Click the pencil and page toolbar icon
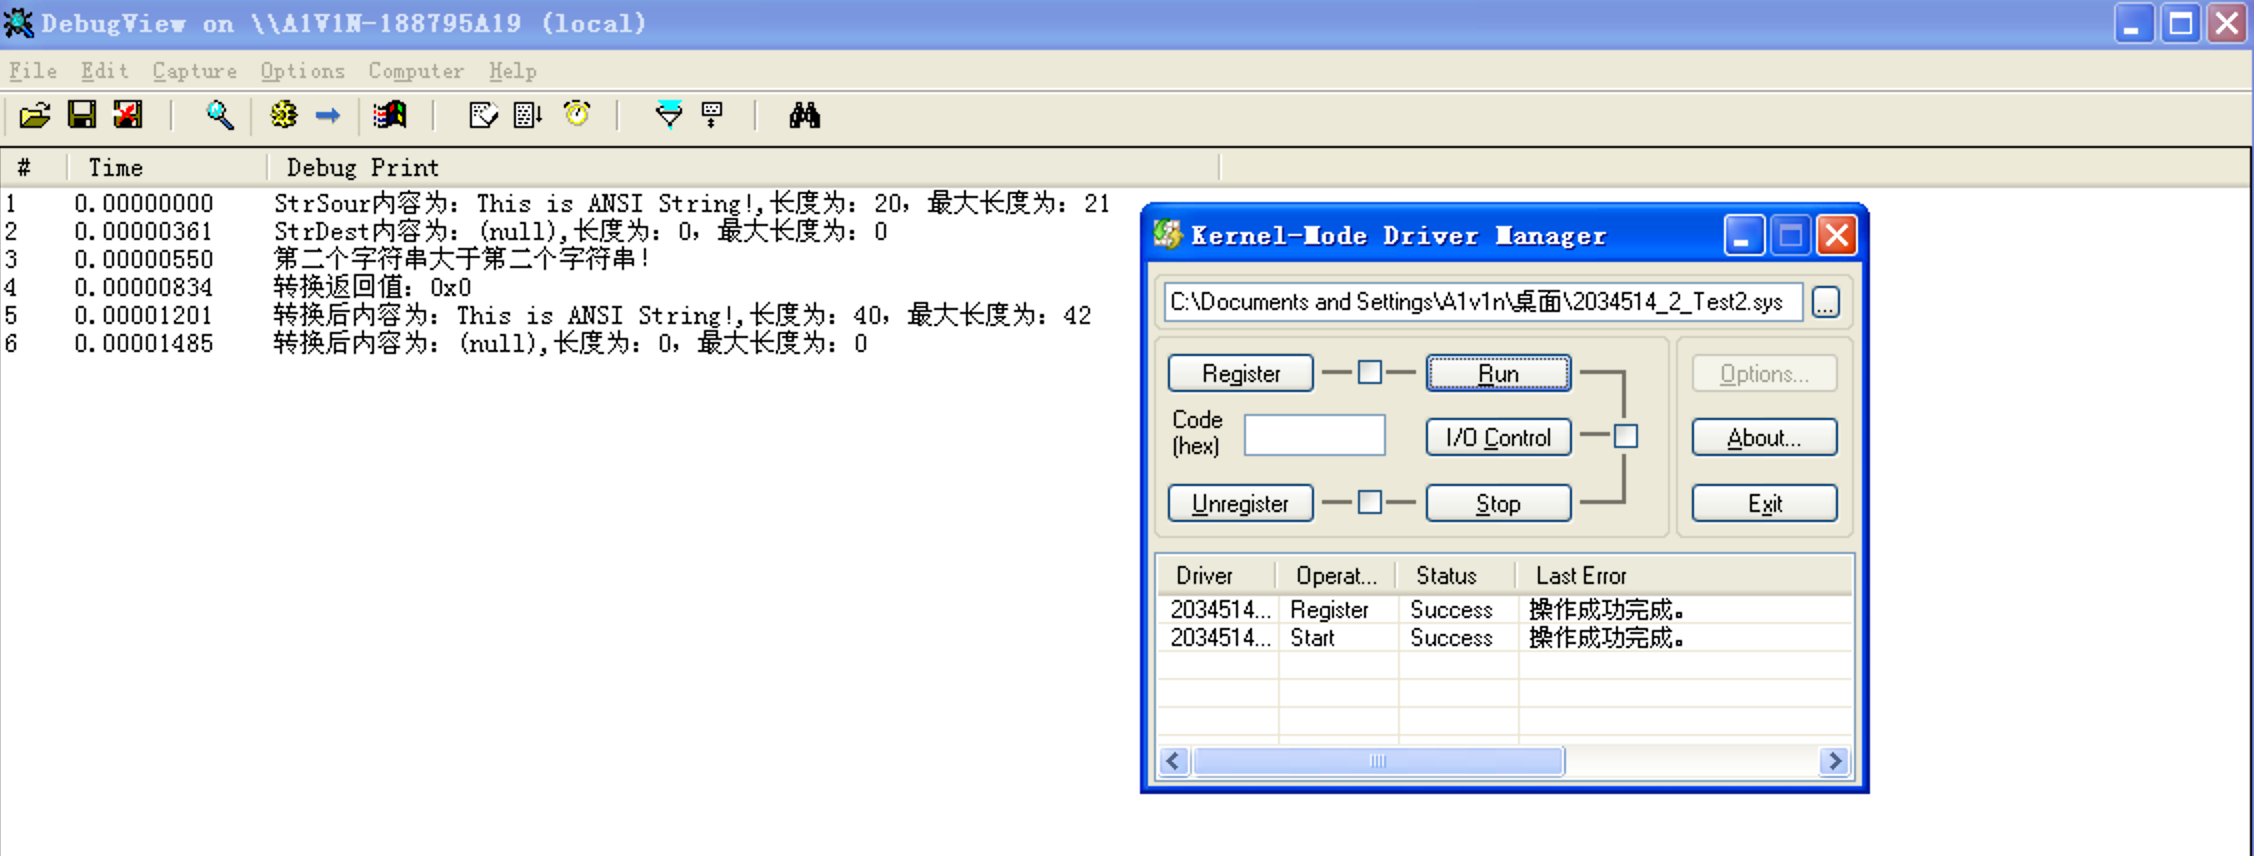 click(x=483, y=116)
